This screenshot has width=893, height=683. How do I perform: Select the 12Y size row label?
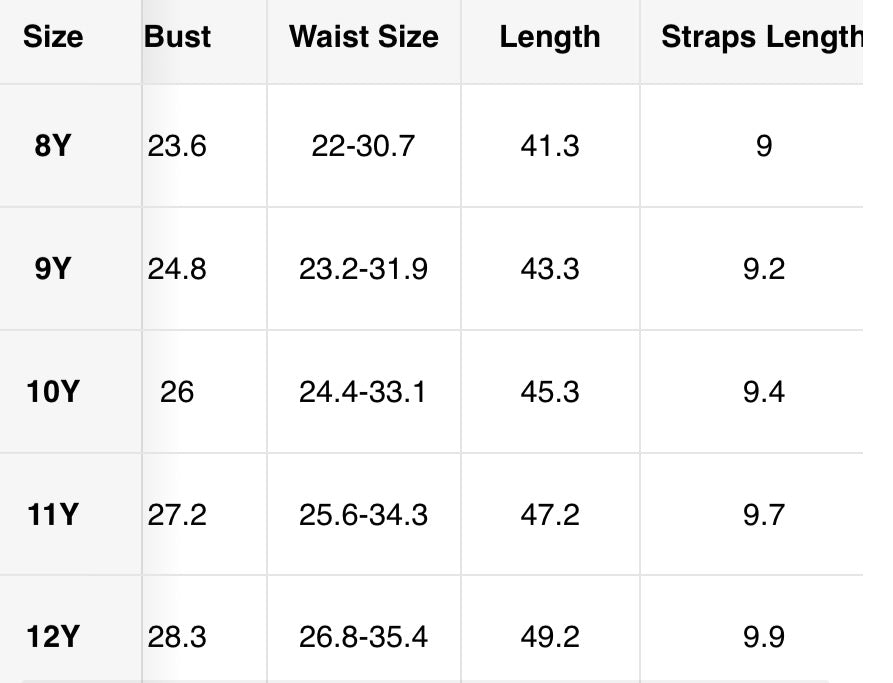pyautogui.click(x=53, y=636)
